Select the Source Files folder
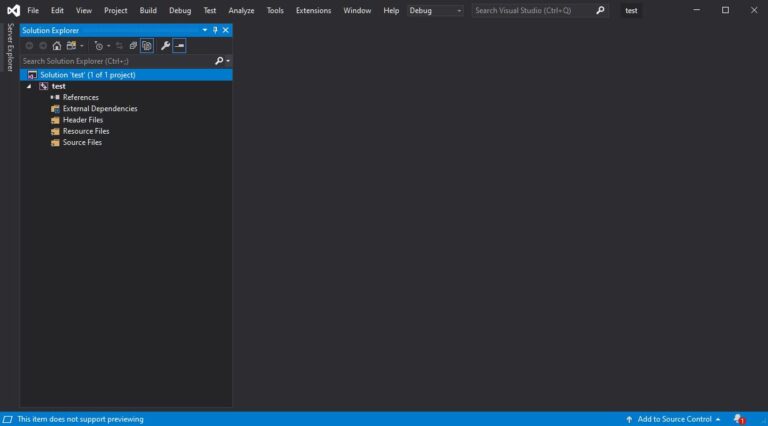Viewport: 768px width, 426px height. point(82,142)
